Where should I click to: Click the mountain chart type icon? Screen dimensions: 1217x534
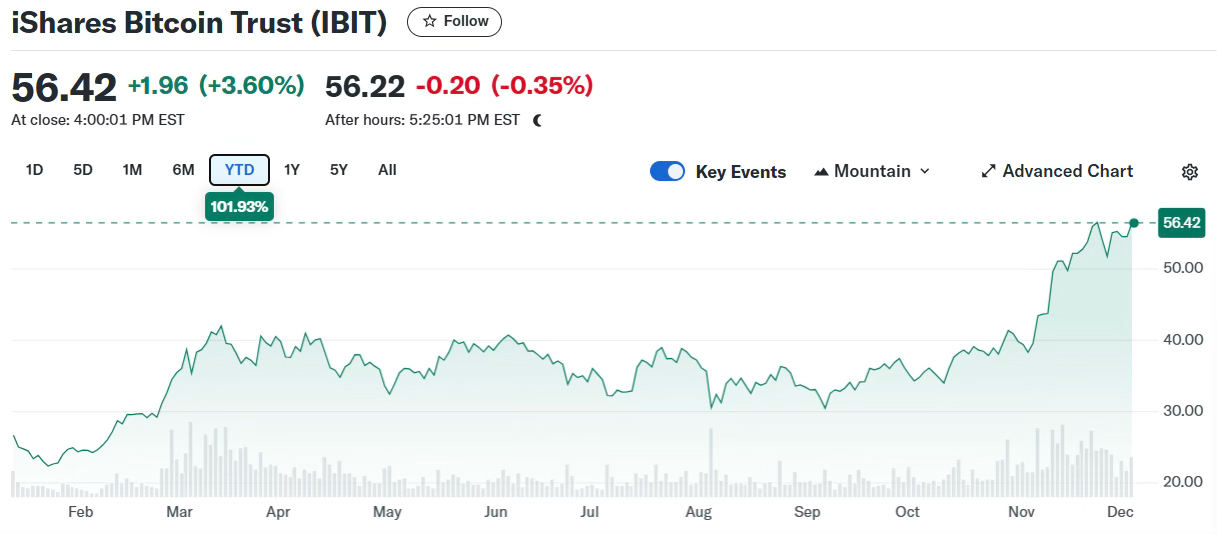(x=822, y=172)
